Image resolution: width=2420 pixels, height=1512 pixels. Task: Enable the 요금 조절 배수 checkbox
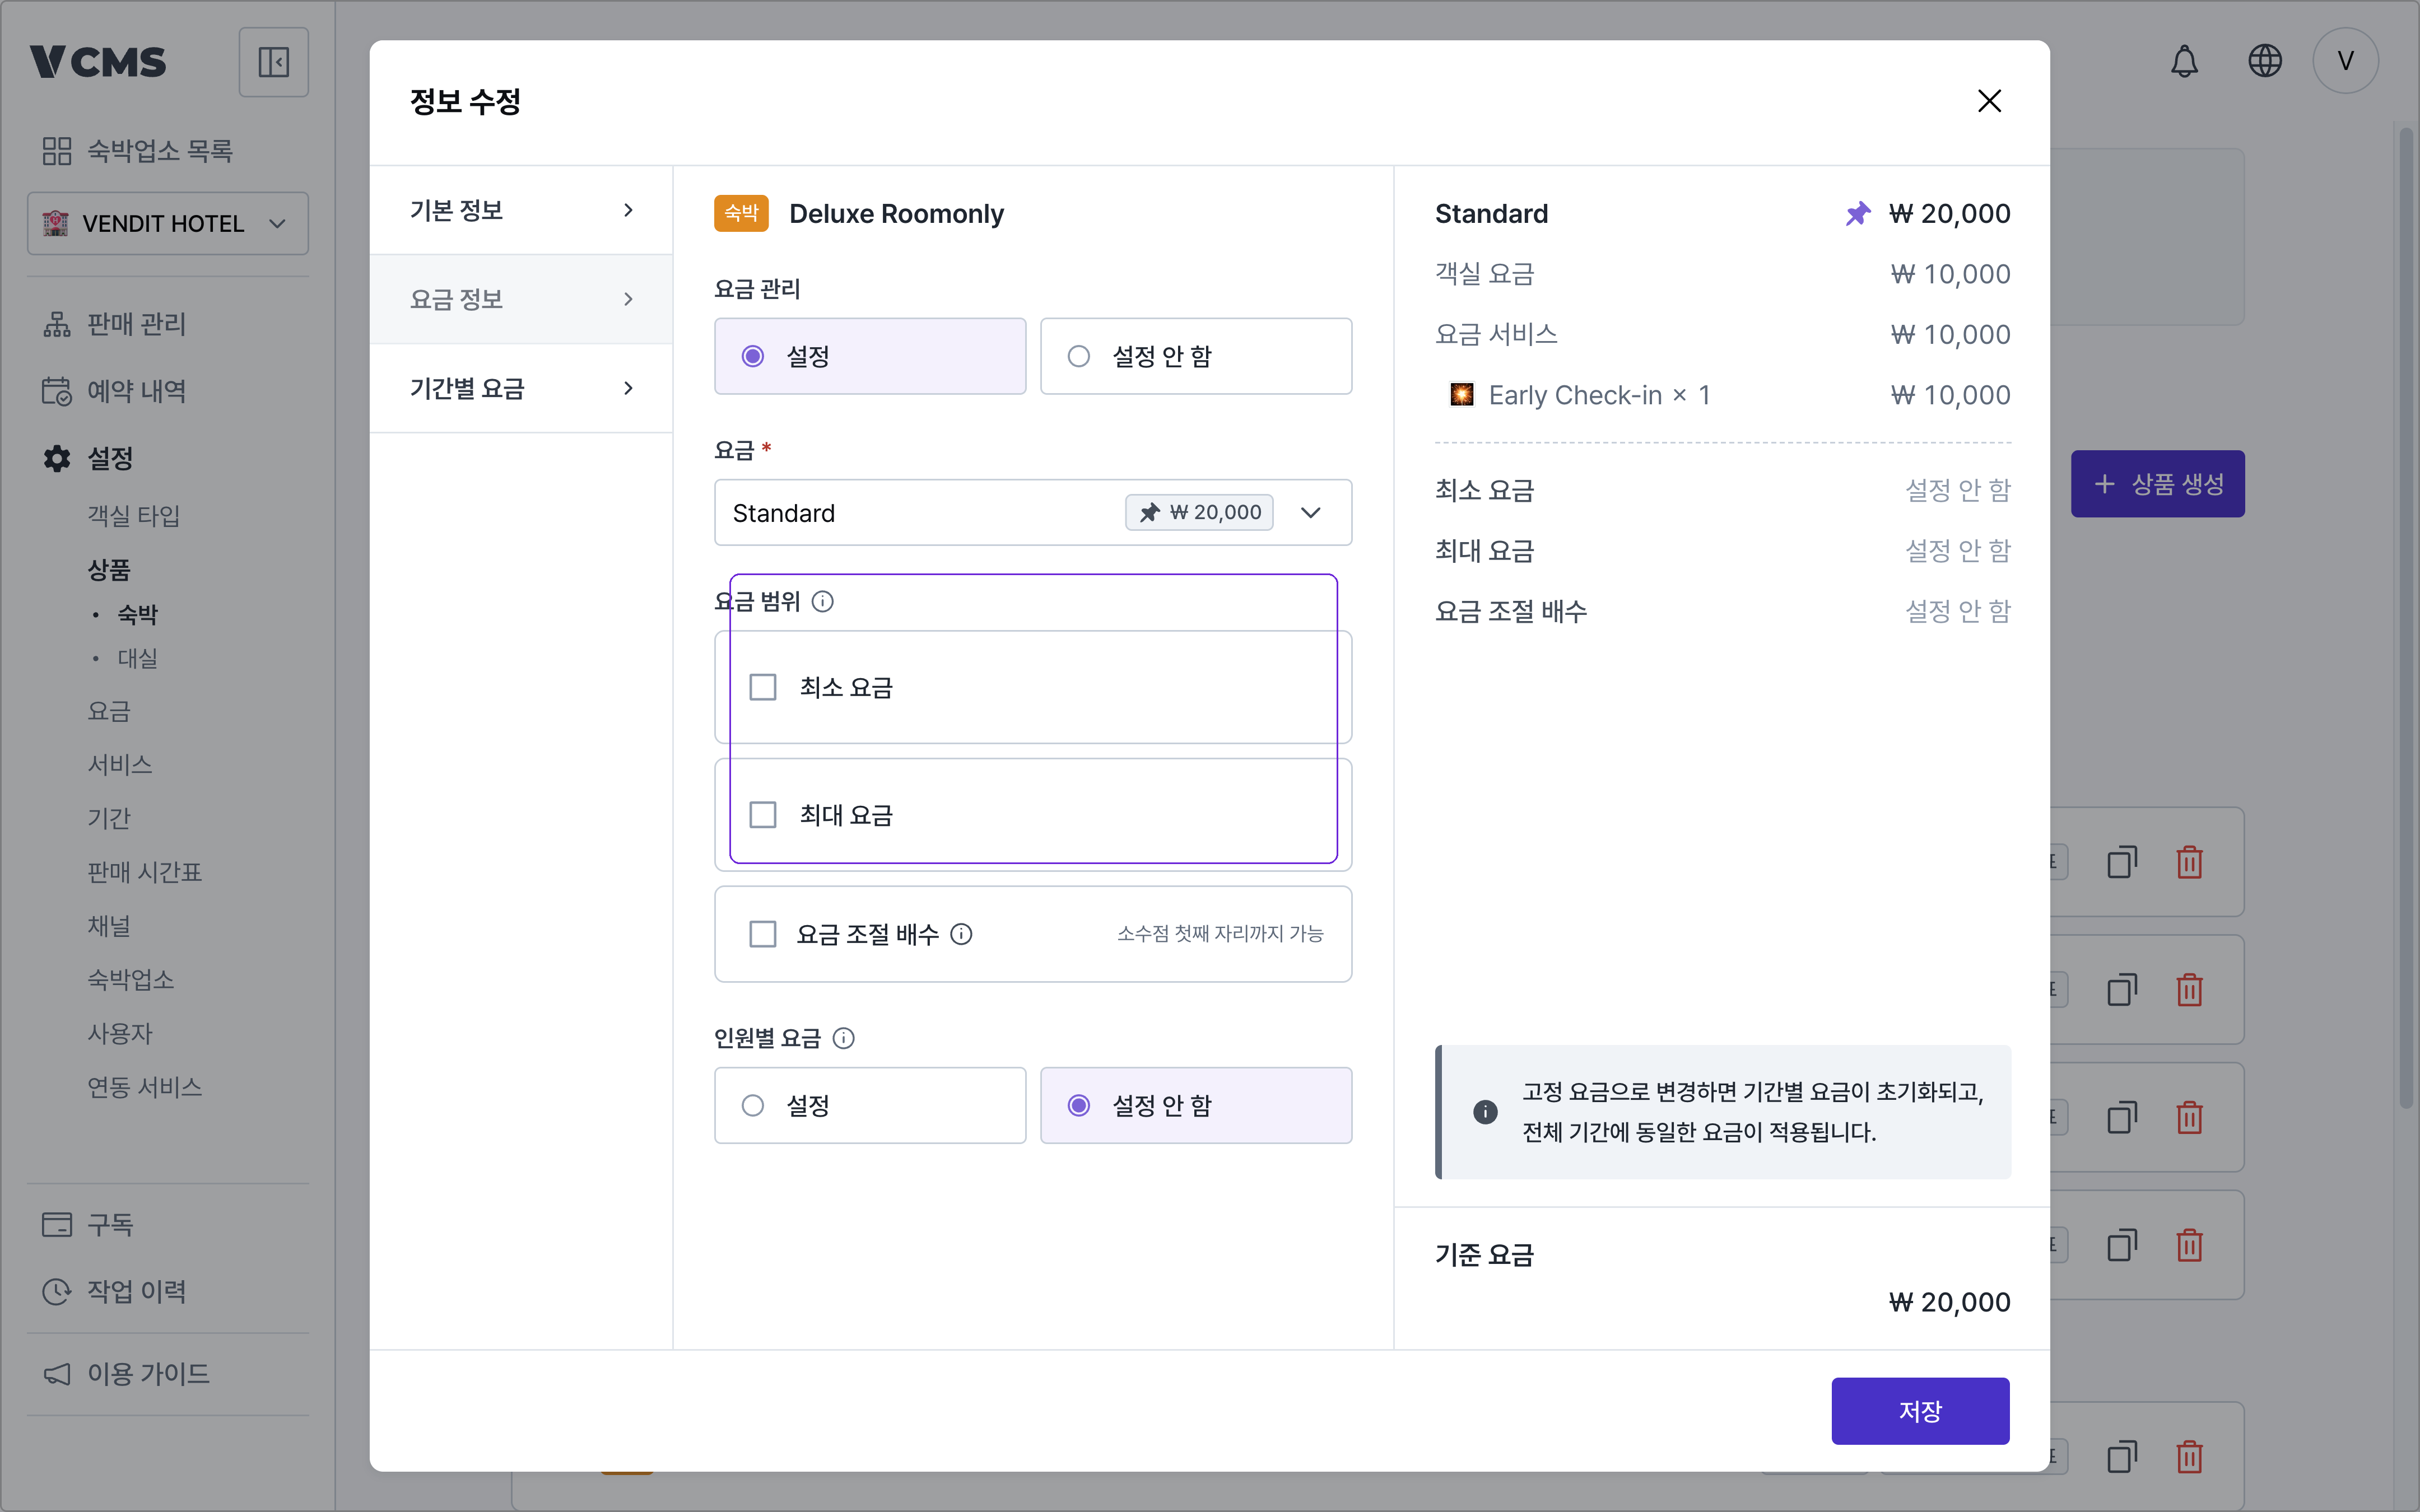pos(763,934)
